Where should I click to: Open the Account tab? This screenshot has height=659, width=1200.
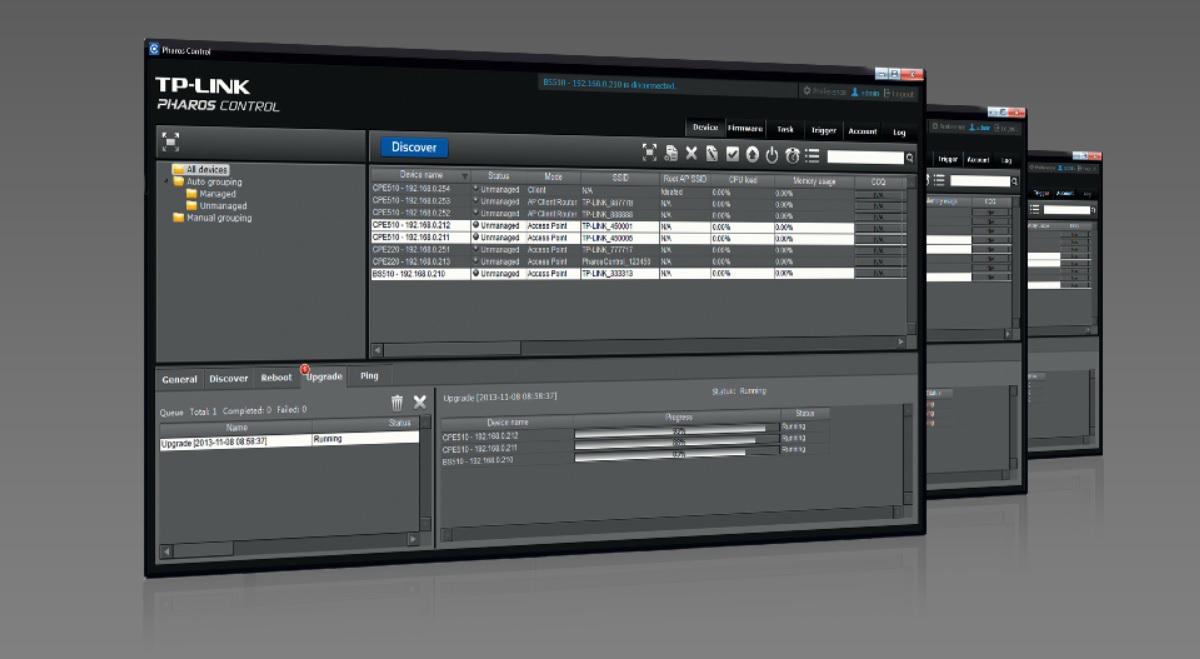(862, 131)
